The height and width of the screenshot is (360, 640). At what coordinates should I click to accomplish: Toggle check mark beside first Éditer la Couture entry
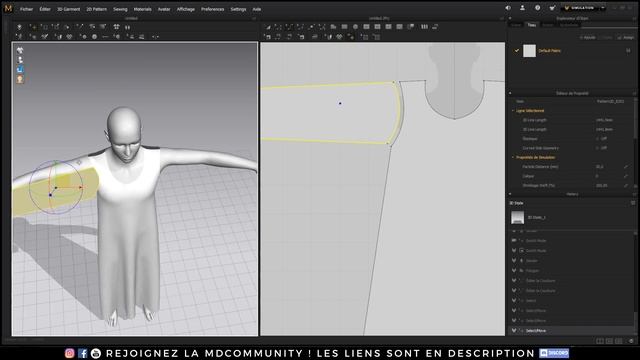[514, 280]
